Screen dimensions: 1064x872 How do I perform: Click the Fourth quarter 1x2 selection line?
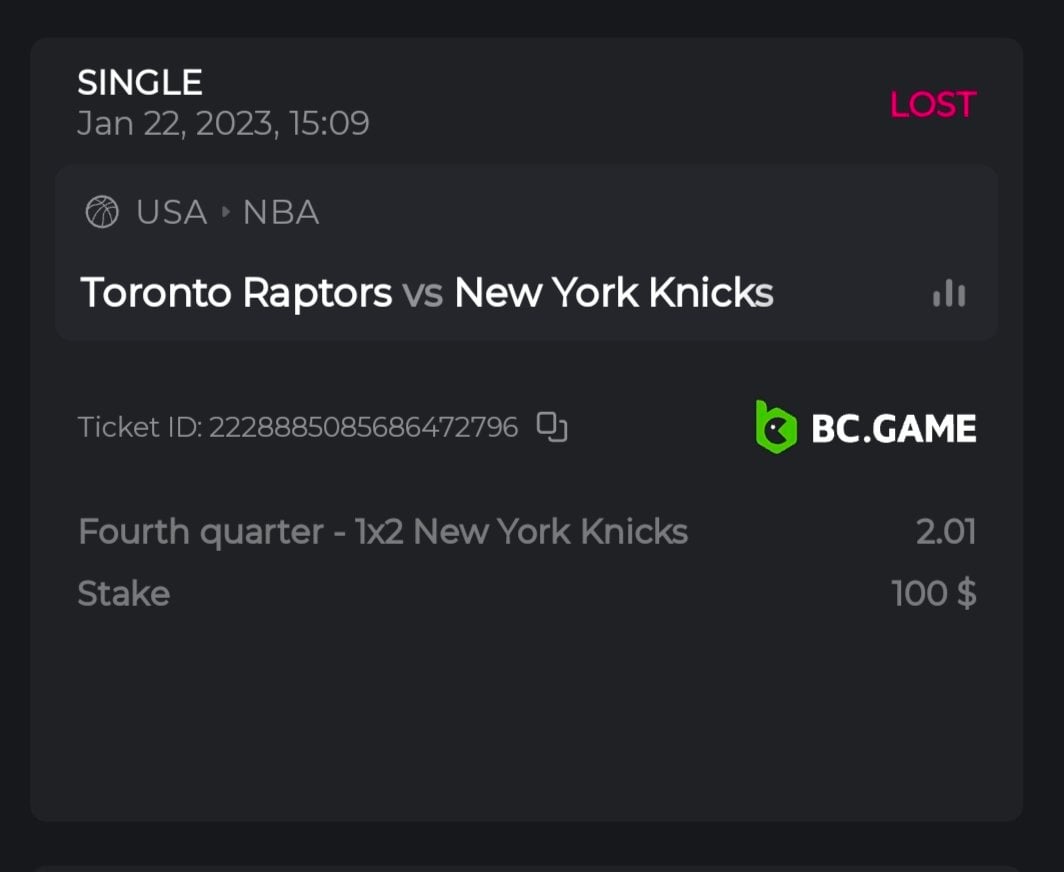383,531
